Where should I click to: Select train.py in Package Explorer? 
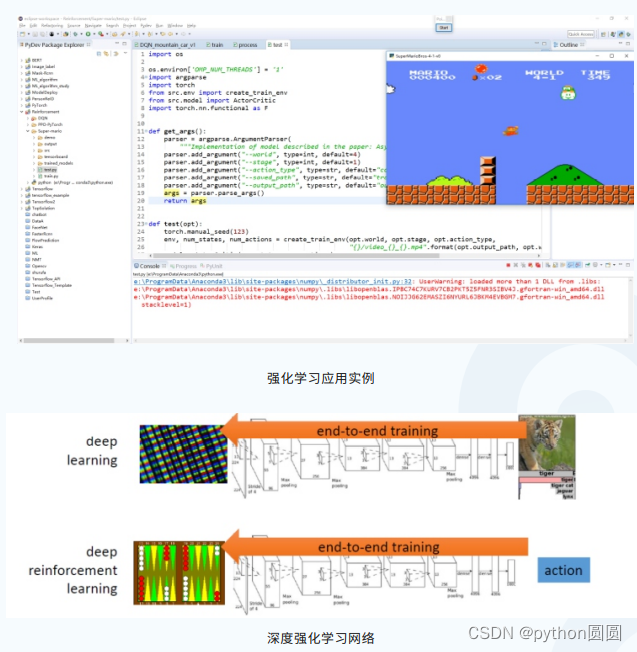pos(48,176)
